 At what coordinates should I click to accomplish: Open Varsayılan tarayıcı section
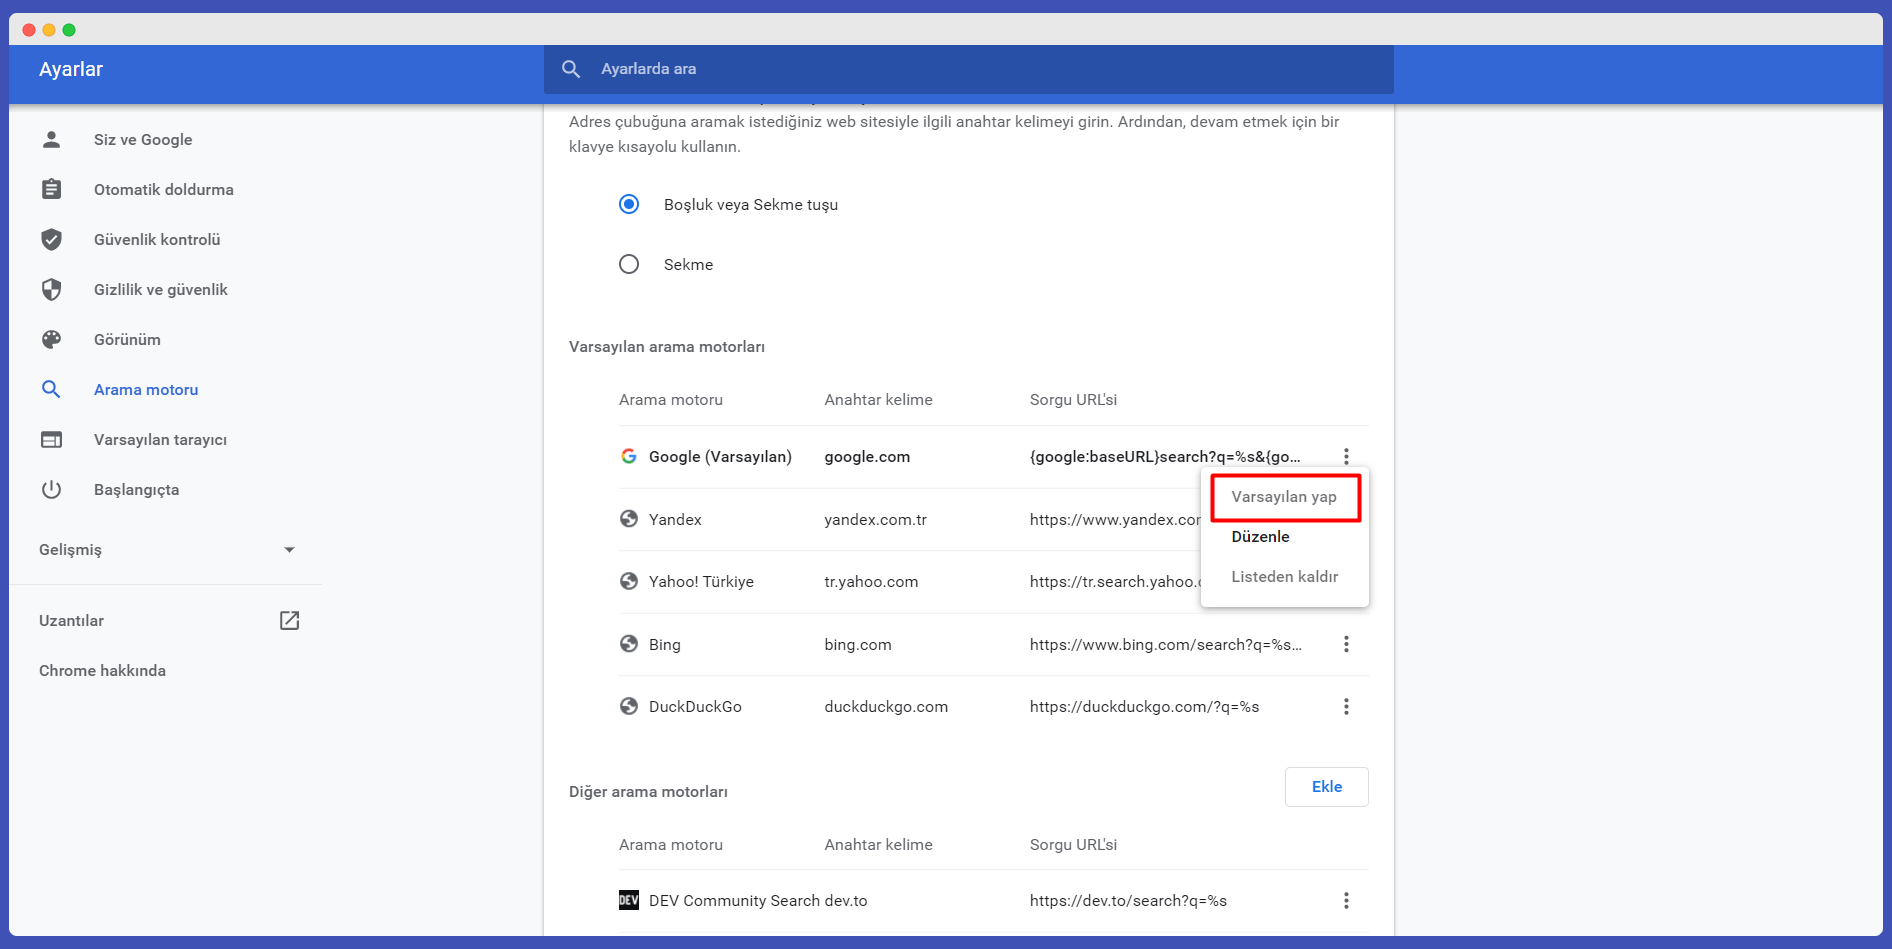point(160,440)
